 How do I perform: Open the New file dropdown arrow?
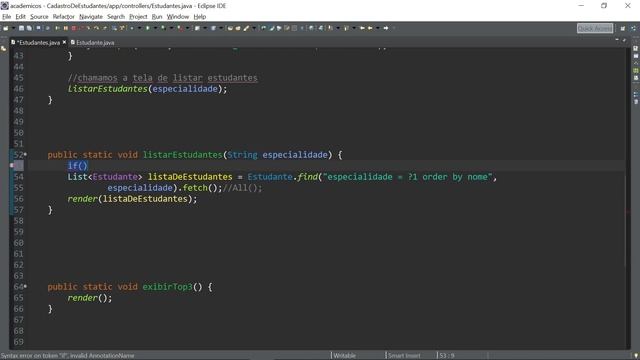13,28
